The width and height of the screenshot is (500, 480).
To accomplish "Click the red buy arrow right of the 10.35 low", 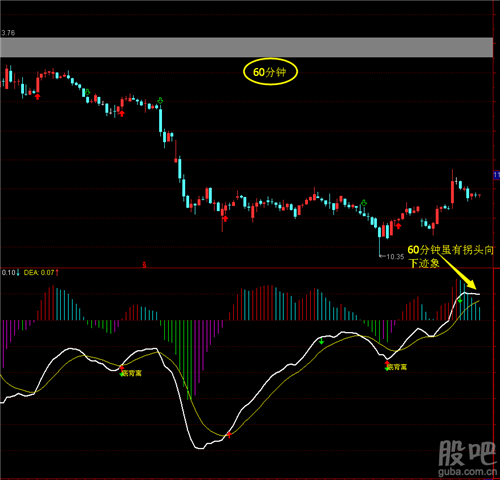I will 398,226.
